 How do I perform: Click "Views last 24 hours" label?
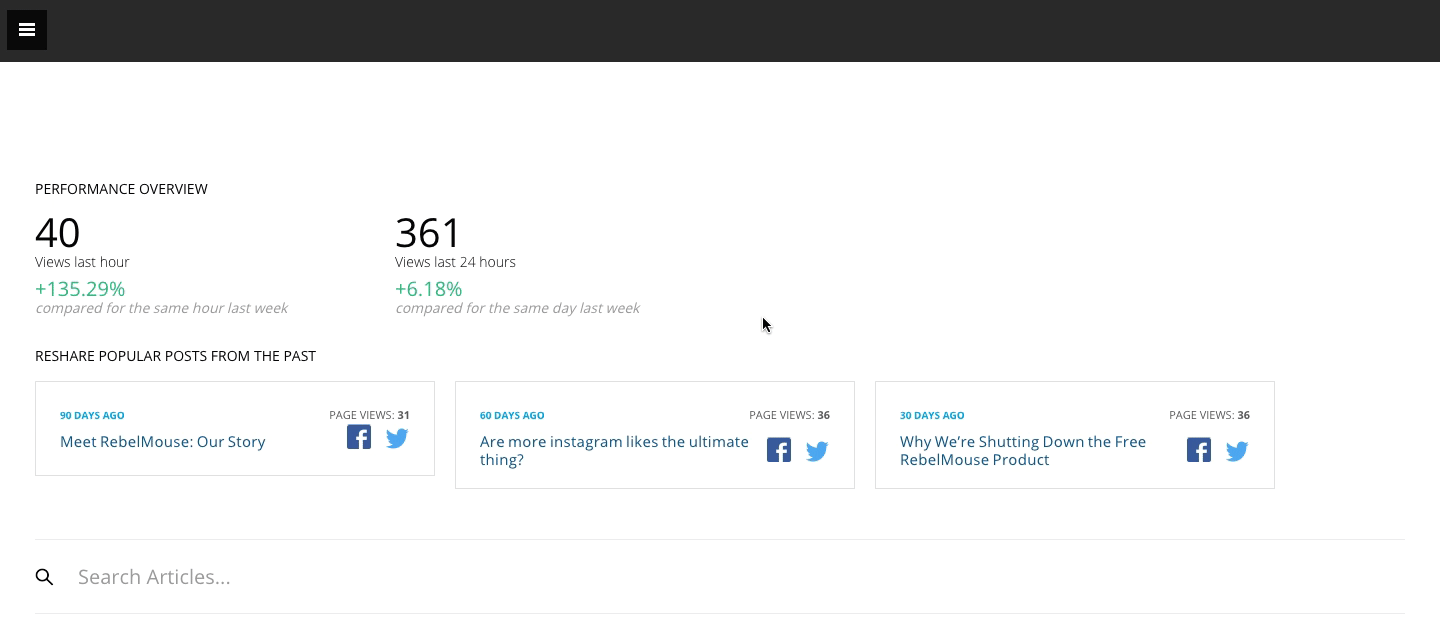tap(455, 262)
